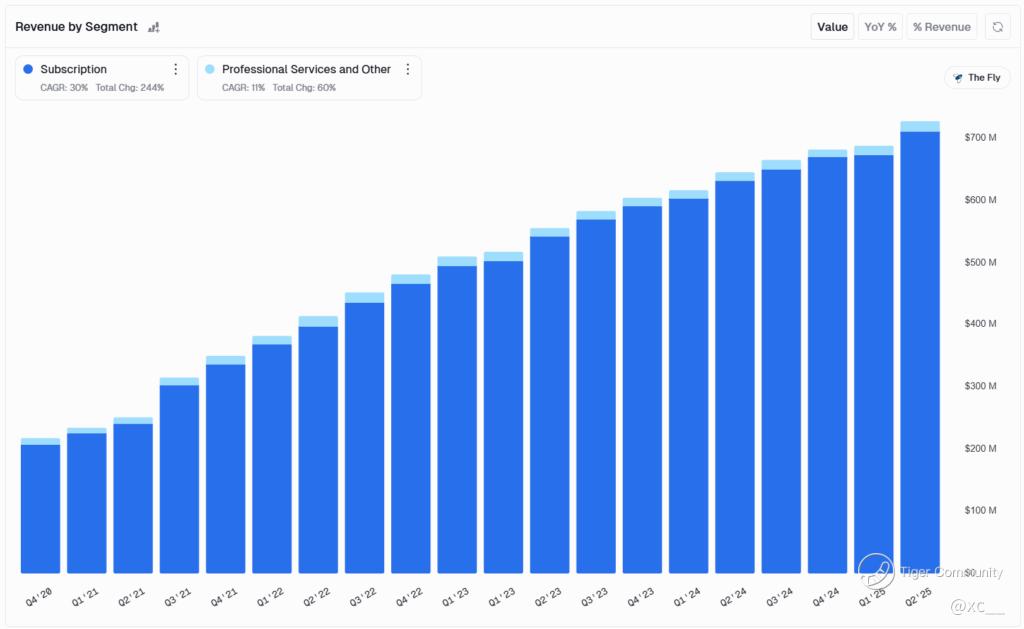
Task: Click the dark blue Subscription legend dot
Action: pyautogui.click(x=28, y=69)
